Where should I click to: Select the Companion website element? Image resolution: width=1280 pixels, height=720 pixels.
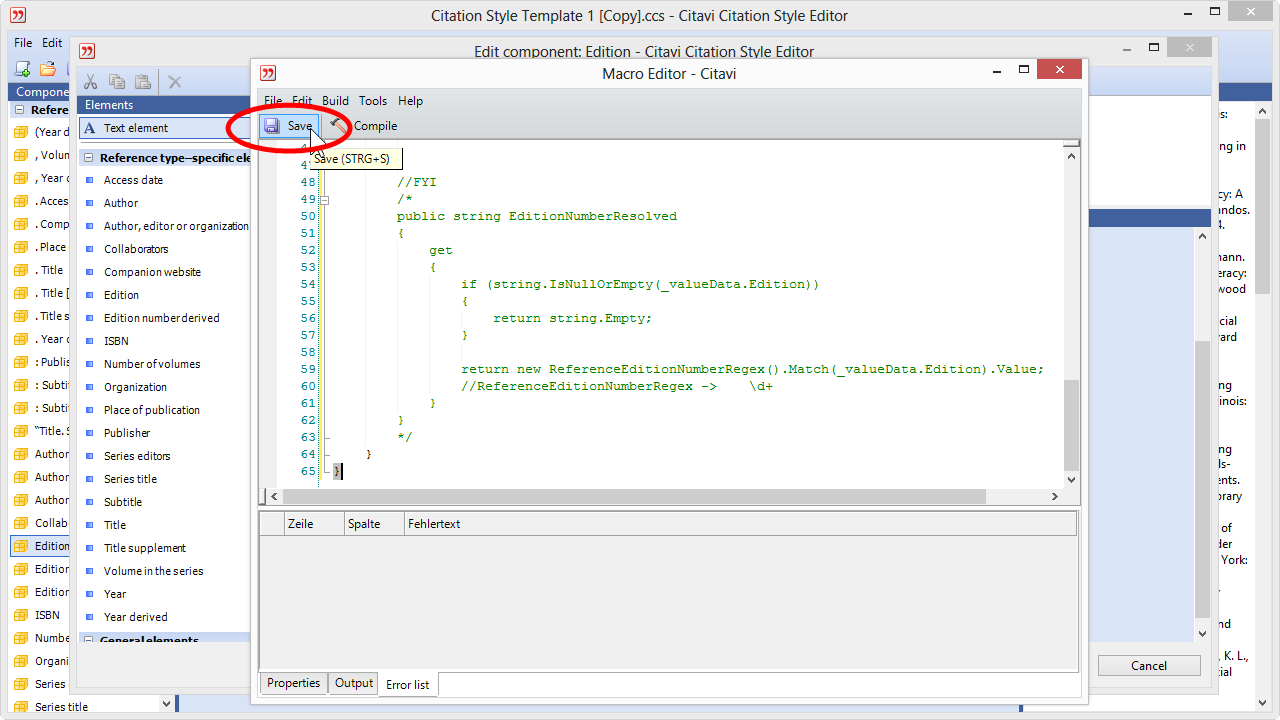click(152, 272)
